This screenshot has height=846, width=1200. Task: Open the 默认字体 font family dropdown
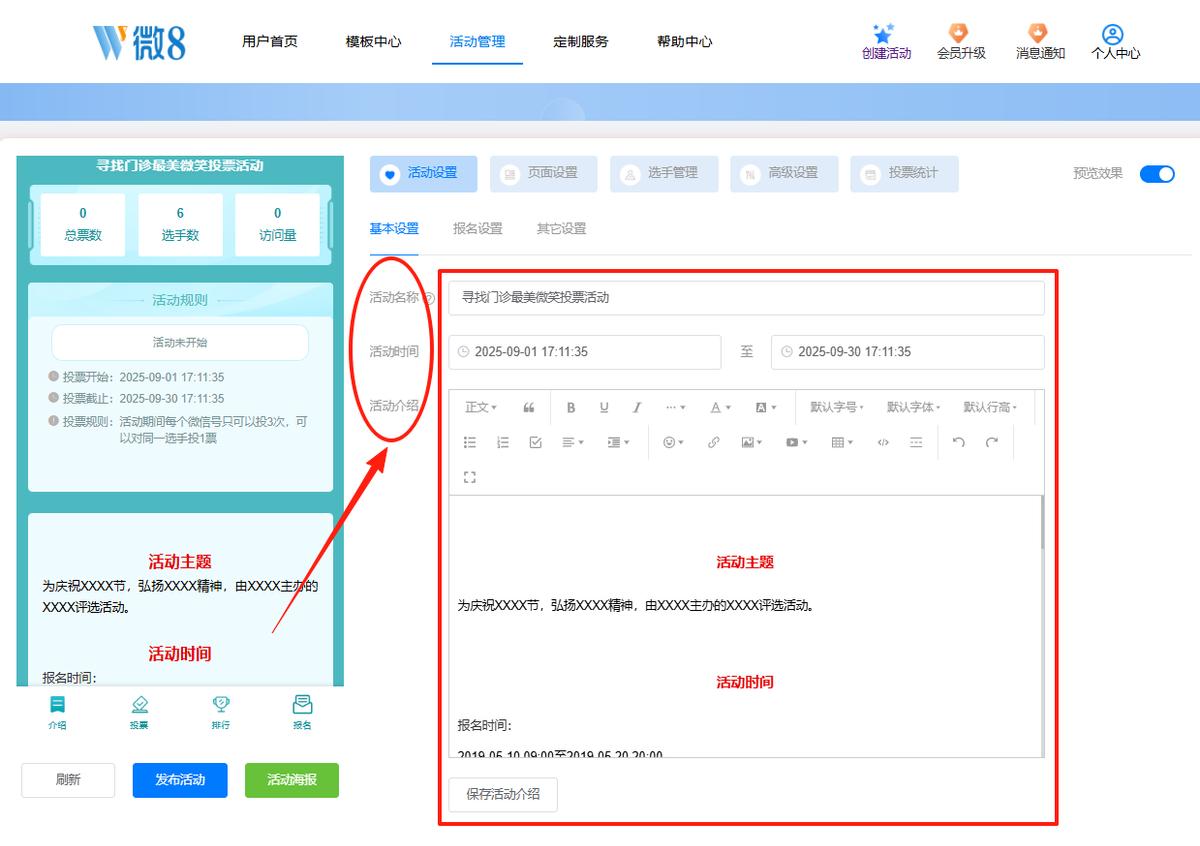pos(914,408)
